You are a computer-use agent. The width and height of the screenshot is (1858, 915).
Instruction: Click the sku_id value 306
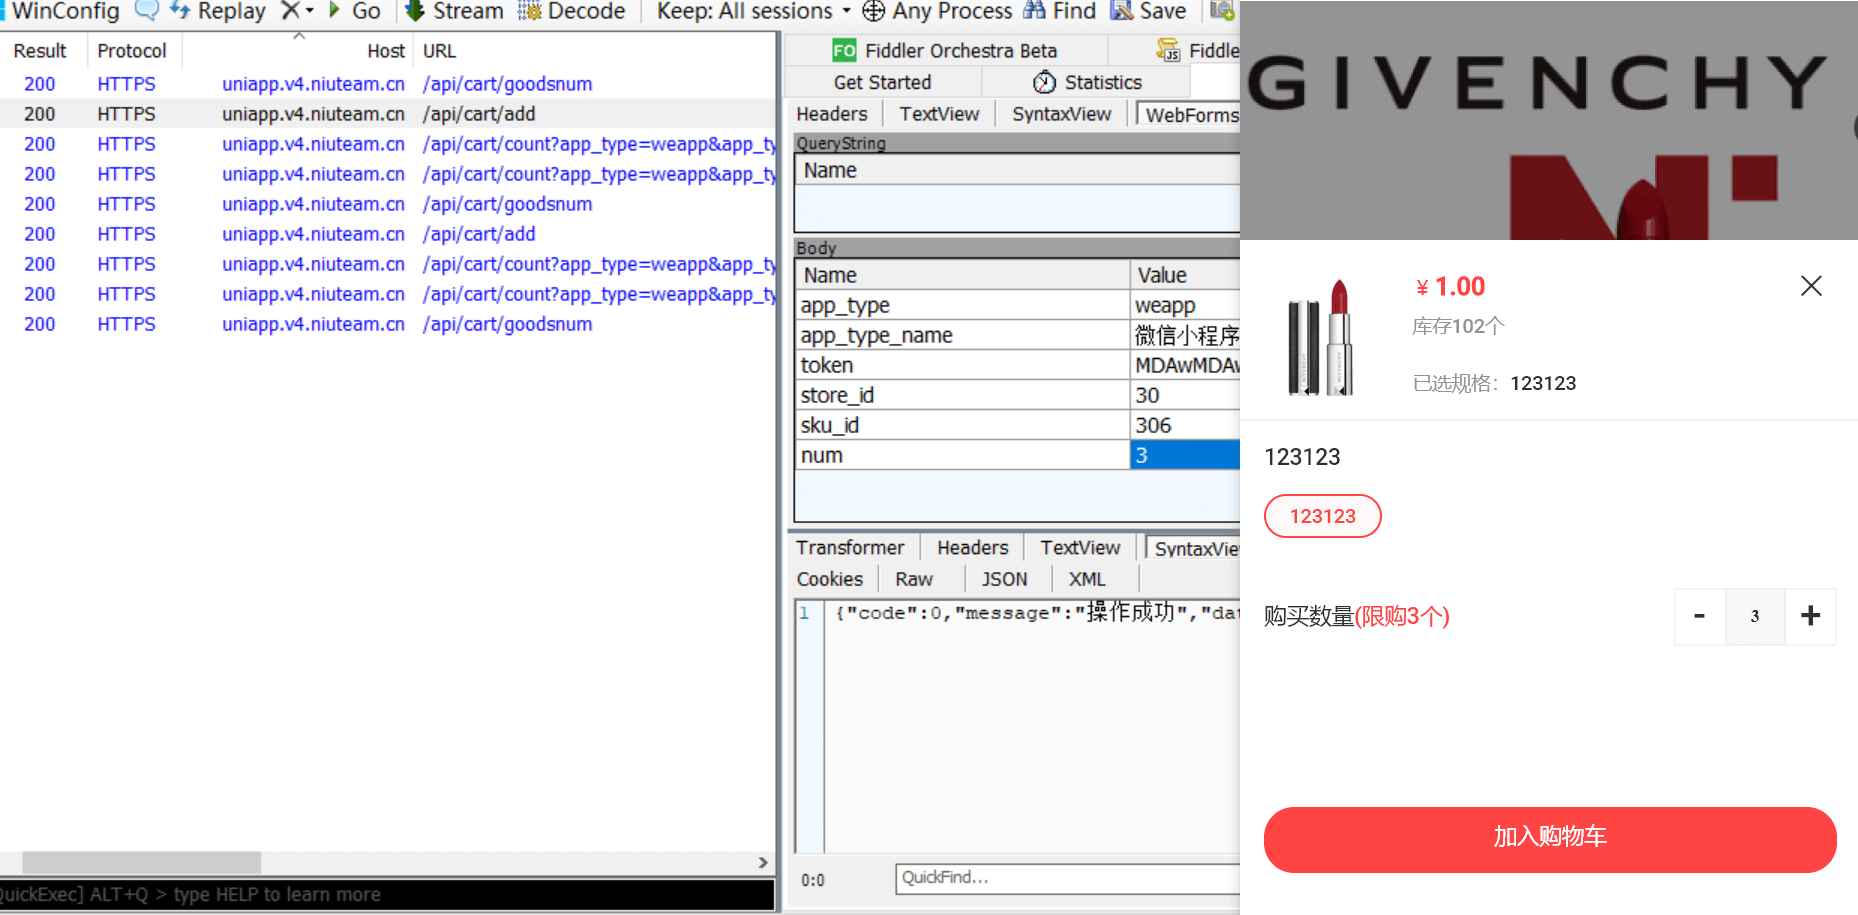[1185, 425]
